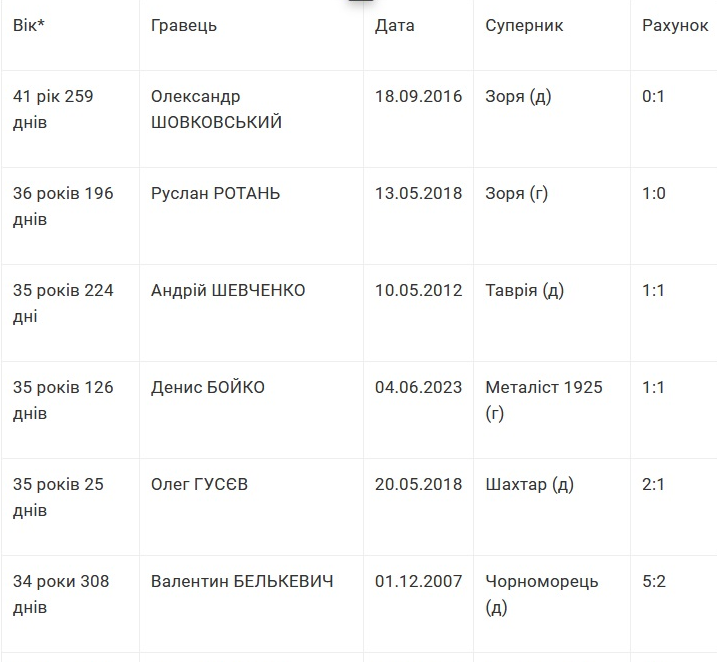Select opponent cell "Металіст 1925 (г)"
This screenshot has height=662, width=717.
tap(544, 400)
